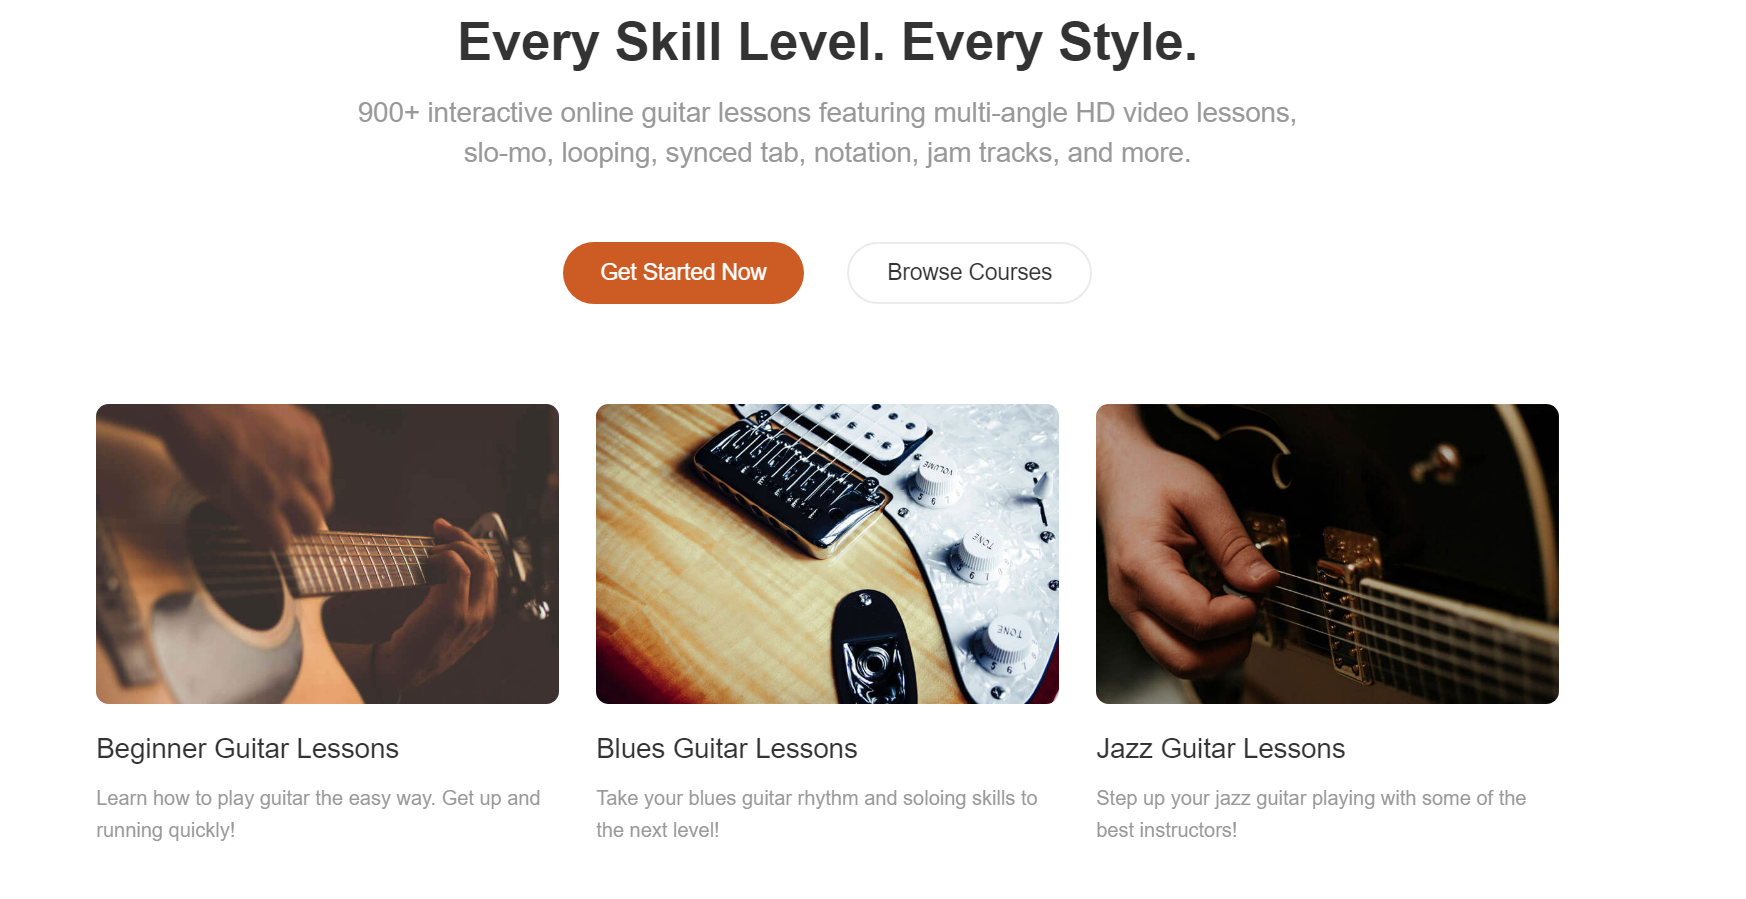Click the beginner course description text
This screenshot has height=899, width=1746.
tap(318, 813)
